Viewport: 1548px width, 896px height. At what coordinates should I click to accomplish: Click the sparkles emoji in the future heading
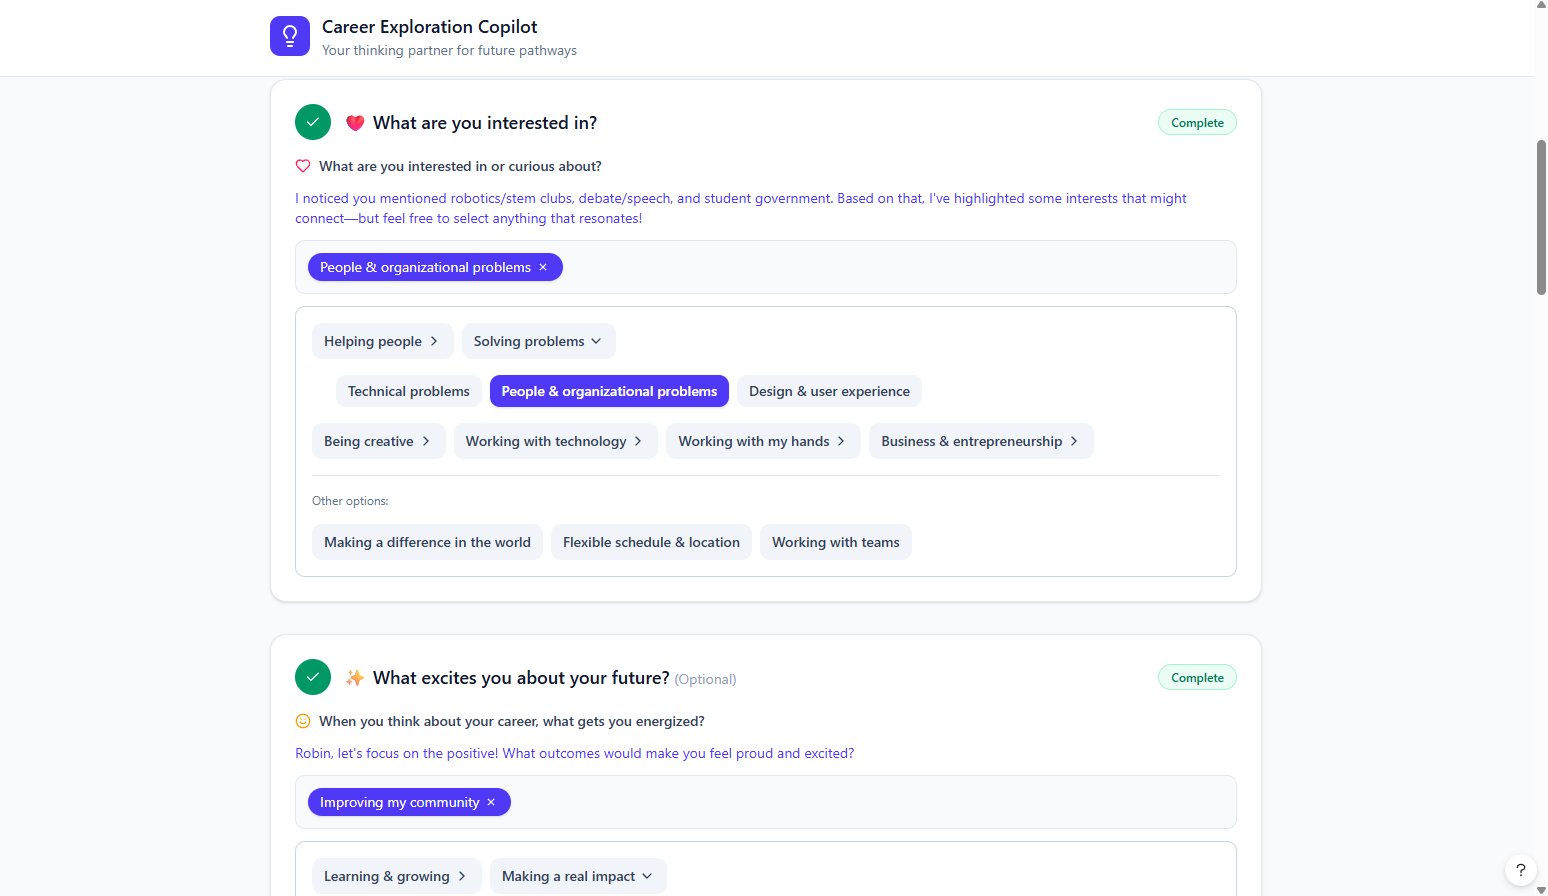[355, 678]
